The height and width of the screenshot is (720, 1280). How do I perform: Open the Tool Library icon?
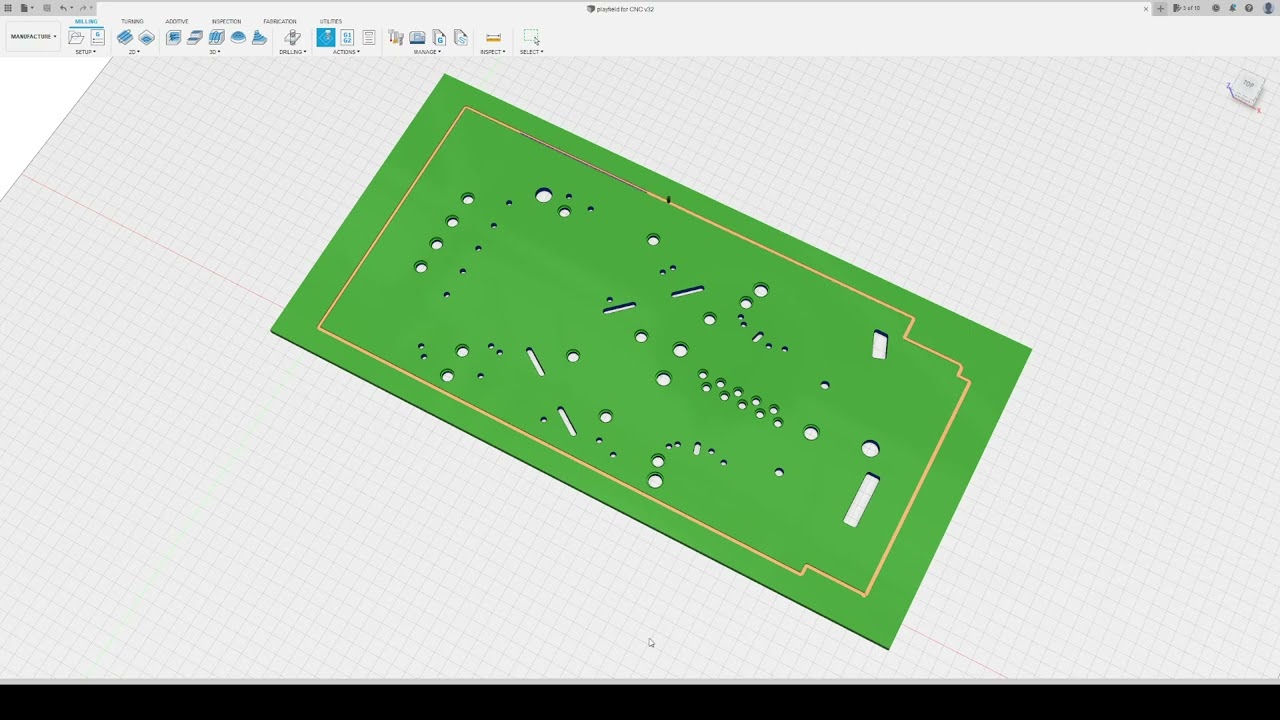tap(396, 38)
